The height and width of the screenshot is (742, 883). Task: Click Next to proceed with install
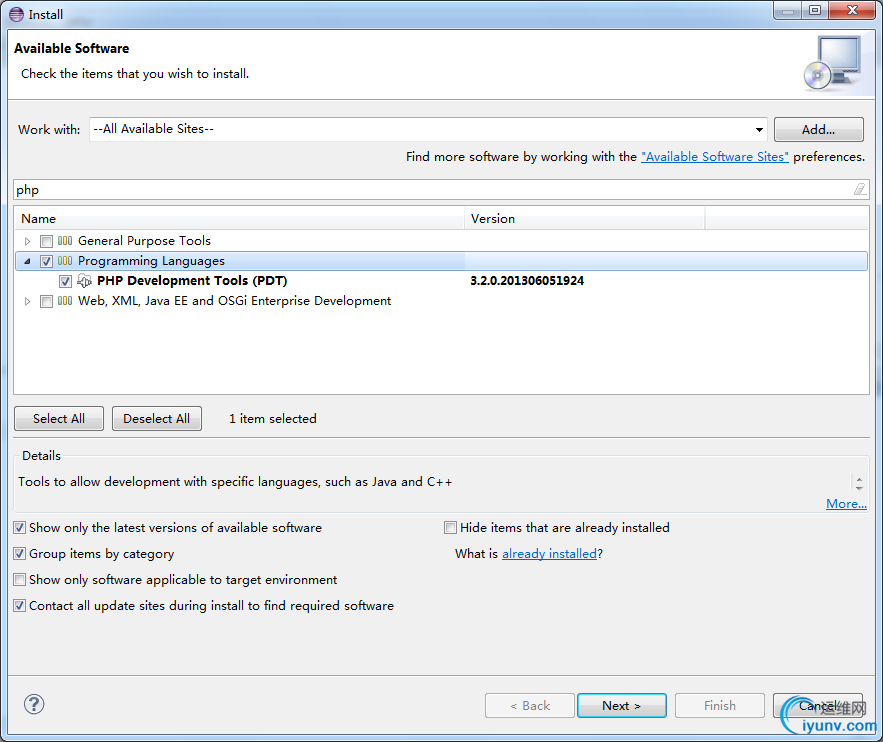622,705
